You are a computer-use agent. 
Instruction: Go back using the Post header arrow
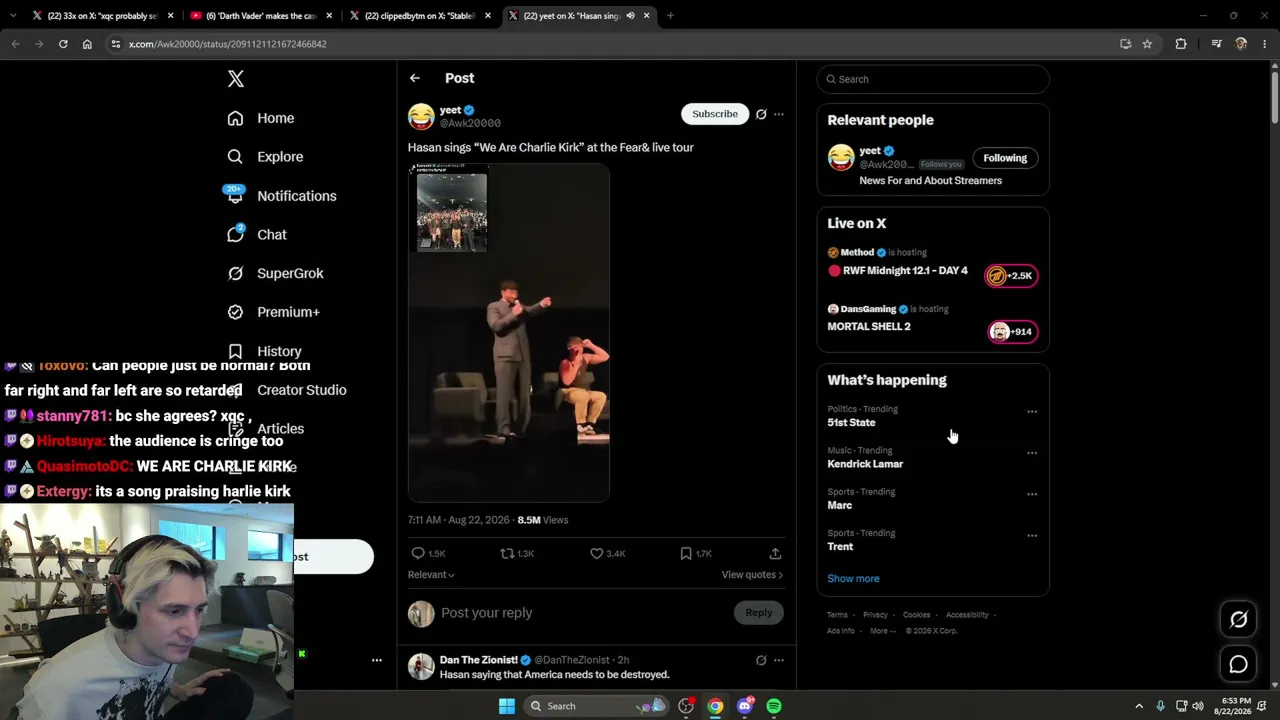[x=415, y=78]
